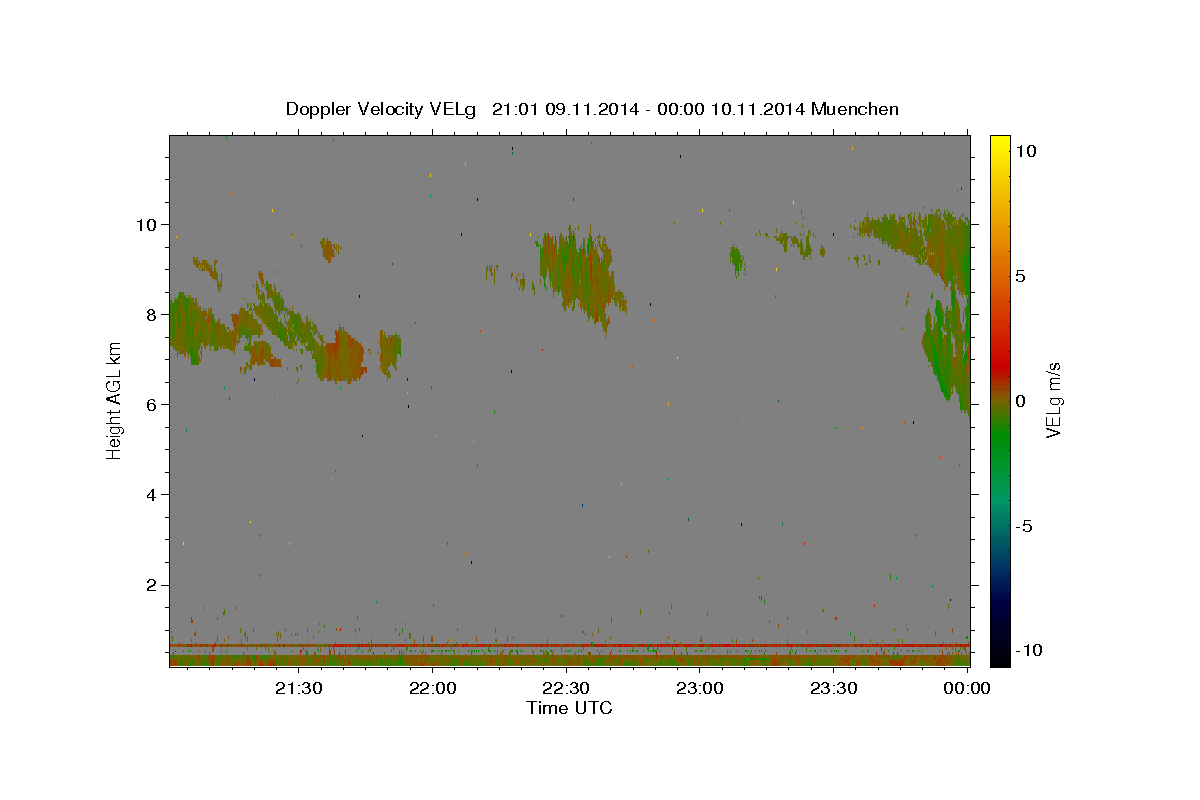
Task: Click the yellow top of the velocity colorbar
Action: coord(1000,145)
